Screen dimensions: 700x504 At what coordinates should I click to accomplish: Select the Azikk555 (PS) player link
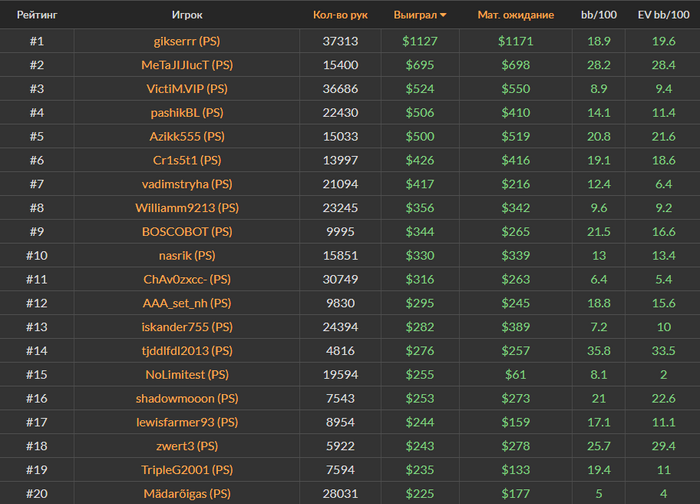coord(186,136)
